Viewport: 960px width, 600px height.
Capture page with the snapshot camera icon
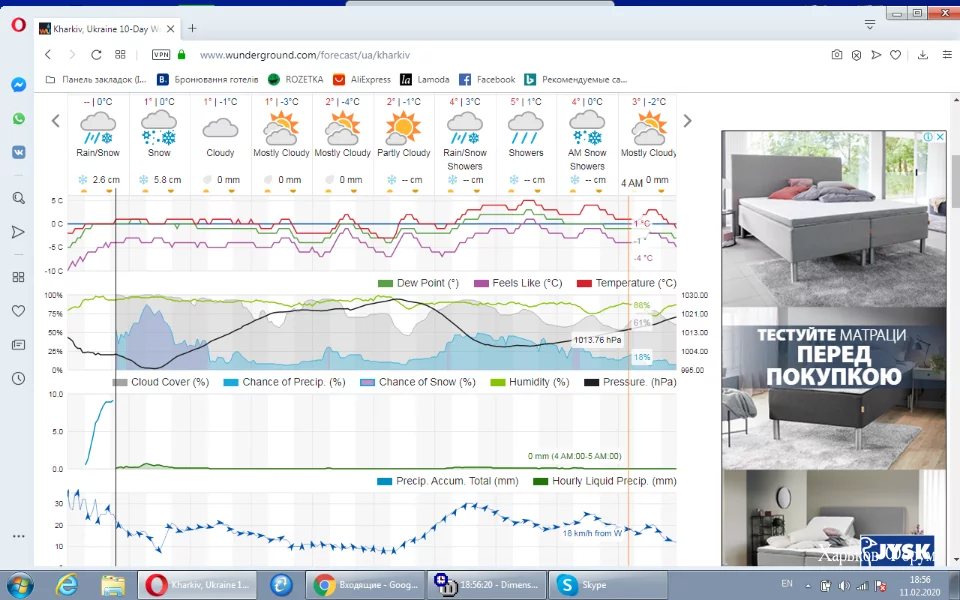point(837,55)
